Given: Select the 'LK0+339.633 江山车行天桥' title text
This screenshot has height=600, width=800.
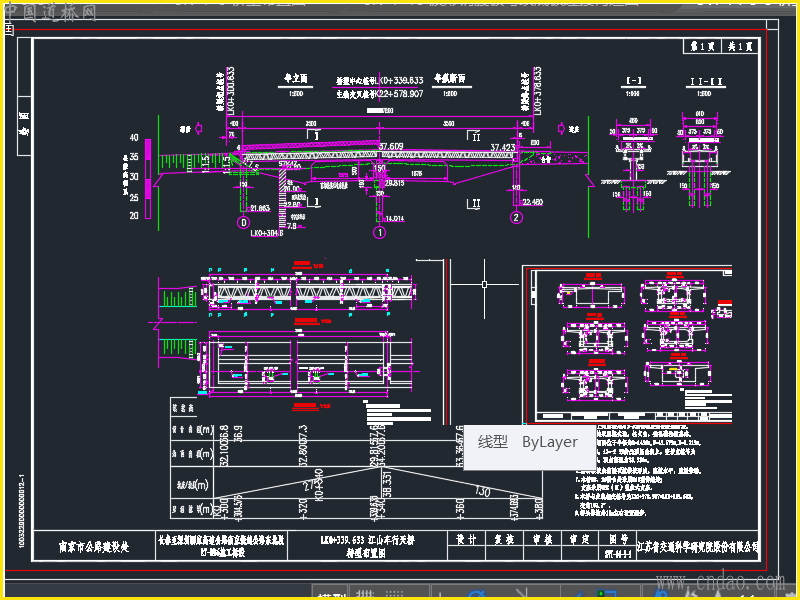Looking at the screenshot, I should [367, 540].
